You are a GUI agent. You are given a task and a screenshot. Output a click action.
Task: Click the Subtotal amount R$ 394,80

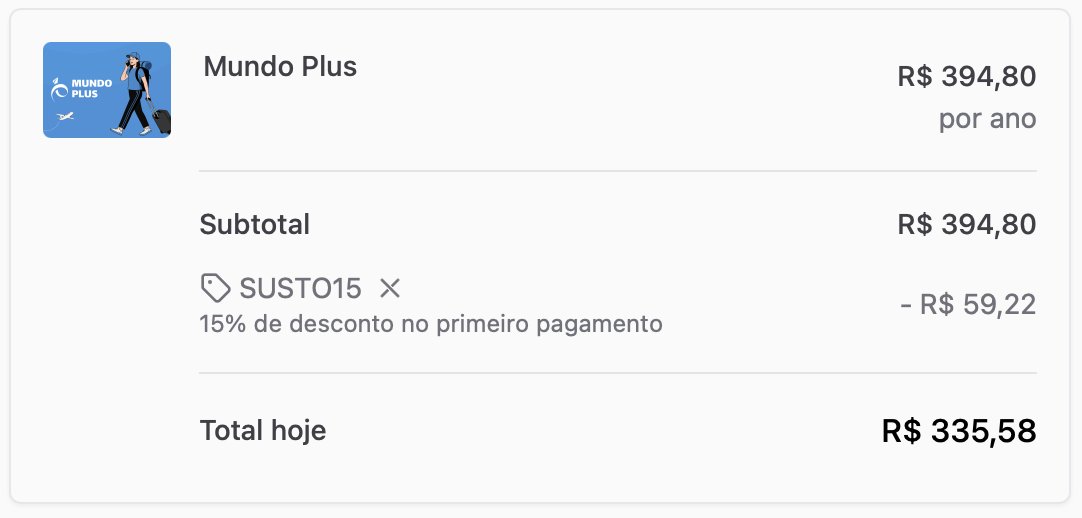pyautogui.click(x=966, y=224)
